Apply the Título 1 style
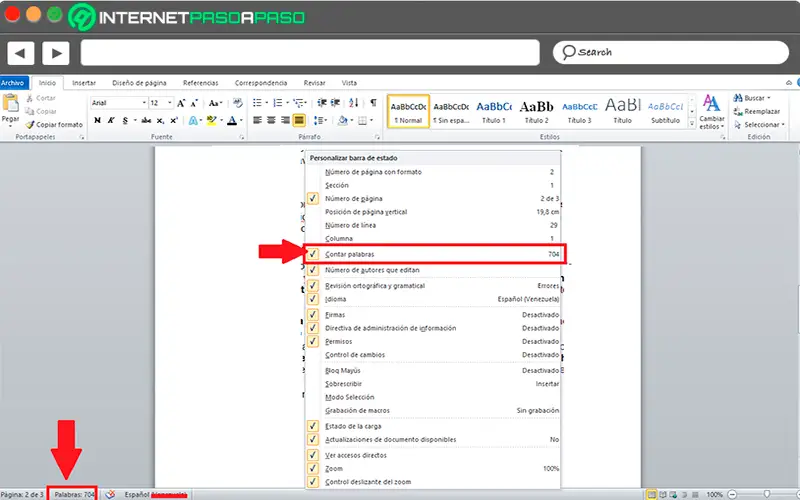The image size is (800, 500). (x=494, y=112)
